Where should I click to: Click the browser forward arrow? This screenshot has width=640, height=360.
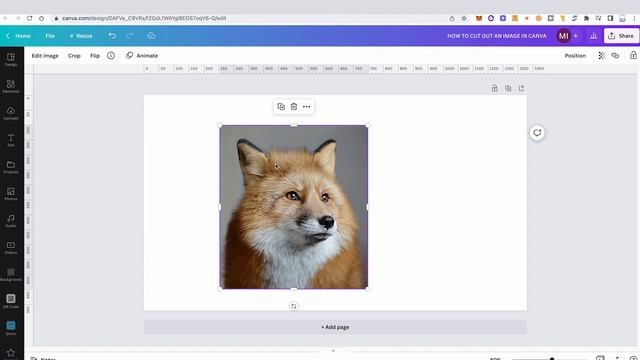coord(18,18)
